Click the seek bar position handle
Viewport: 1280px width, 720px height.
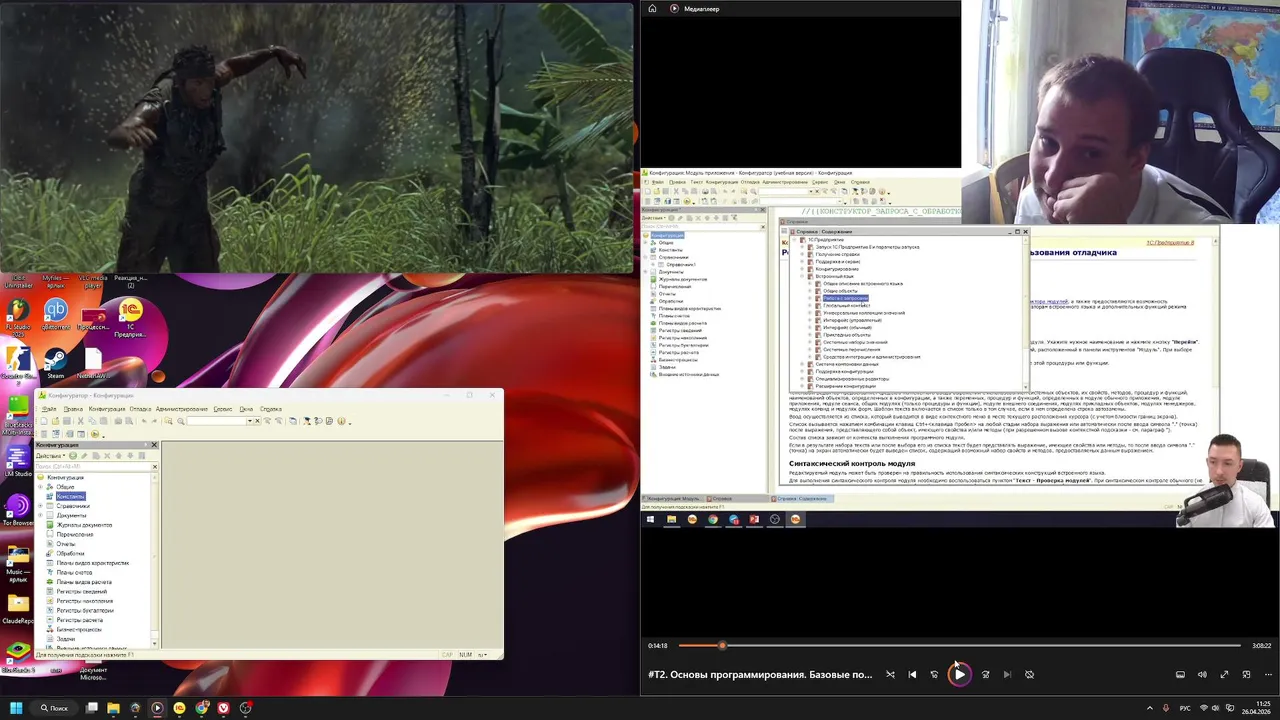tap(722, 645)
